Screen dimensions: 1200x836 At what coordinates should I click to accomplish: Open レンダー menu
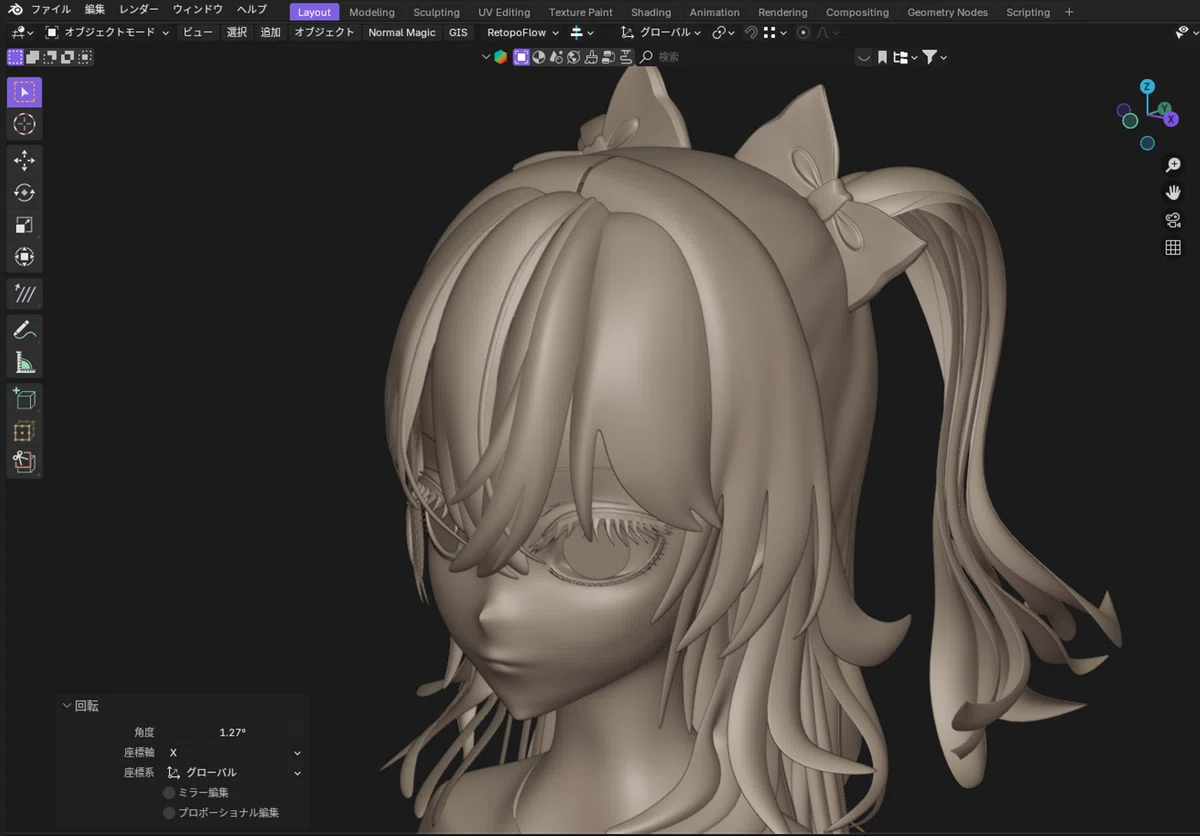coord(139,10)
